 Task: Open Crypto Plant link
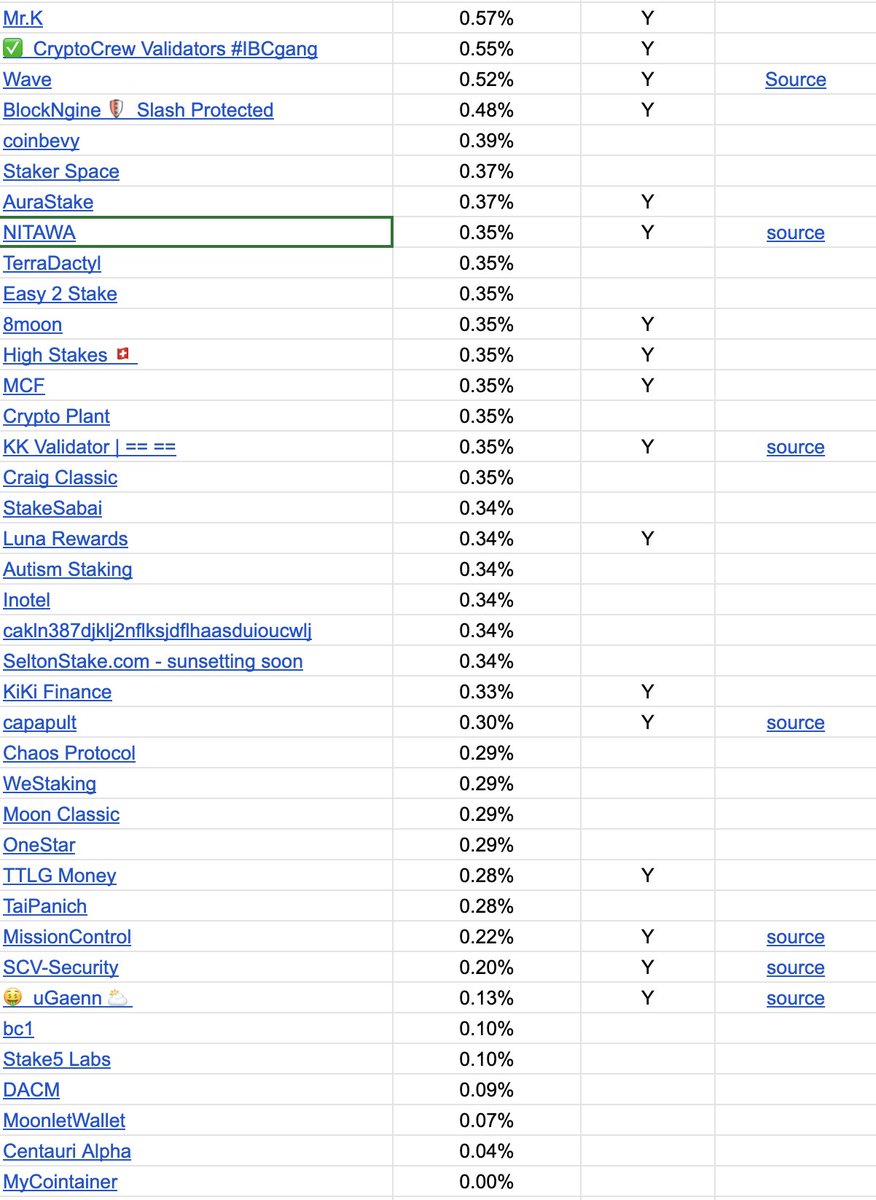(56, 416)
